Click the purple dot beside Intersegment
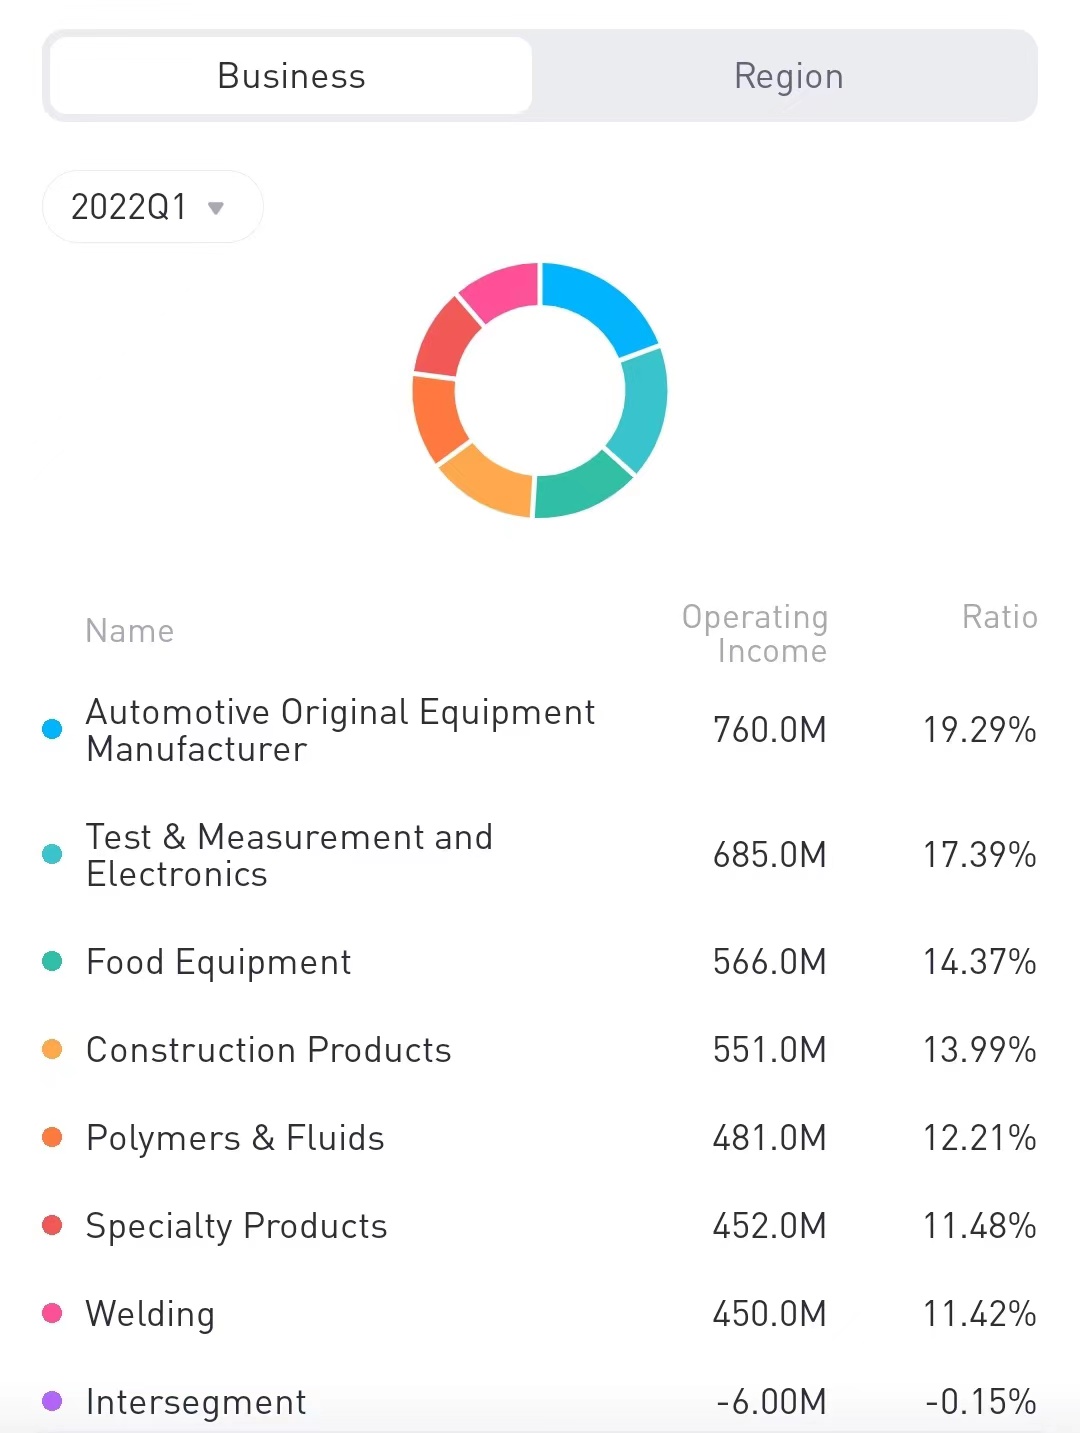Image resolution: width=1080 pixels, height=1433 pixels. tap(52, 1401)
